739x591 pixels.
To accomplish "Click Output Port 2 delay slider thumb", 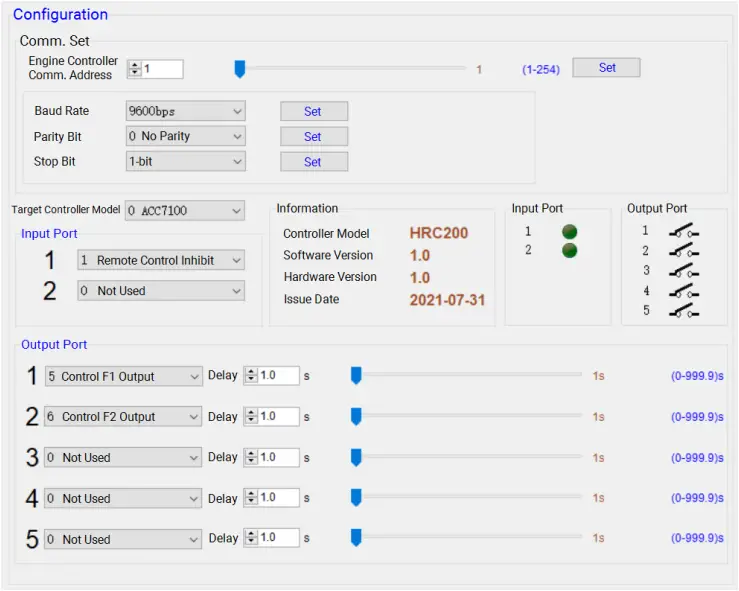I will [356, 417].
